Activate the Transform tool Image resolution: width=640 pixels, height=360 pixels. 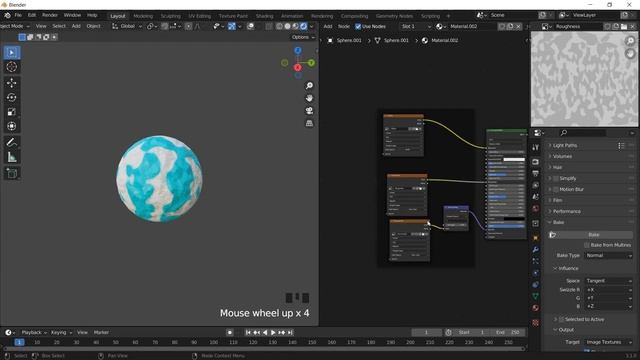coord(11,126)
